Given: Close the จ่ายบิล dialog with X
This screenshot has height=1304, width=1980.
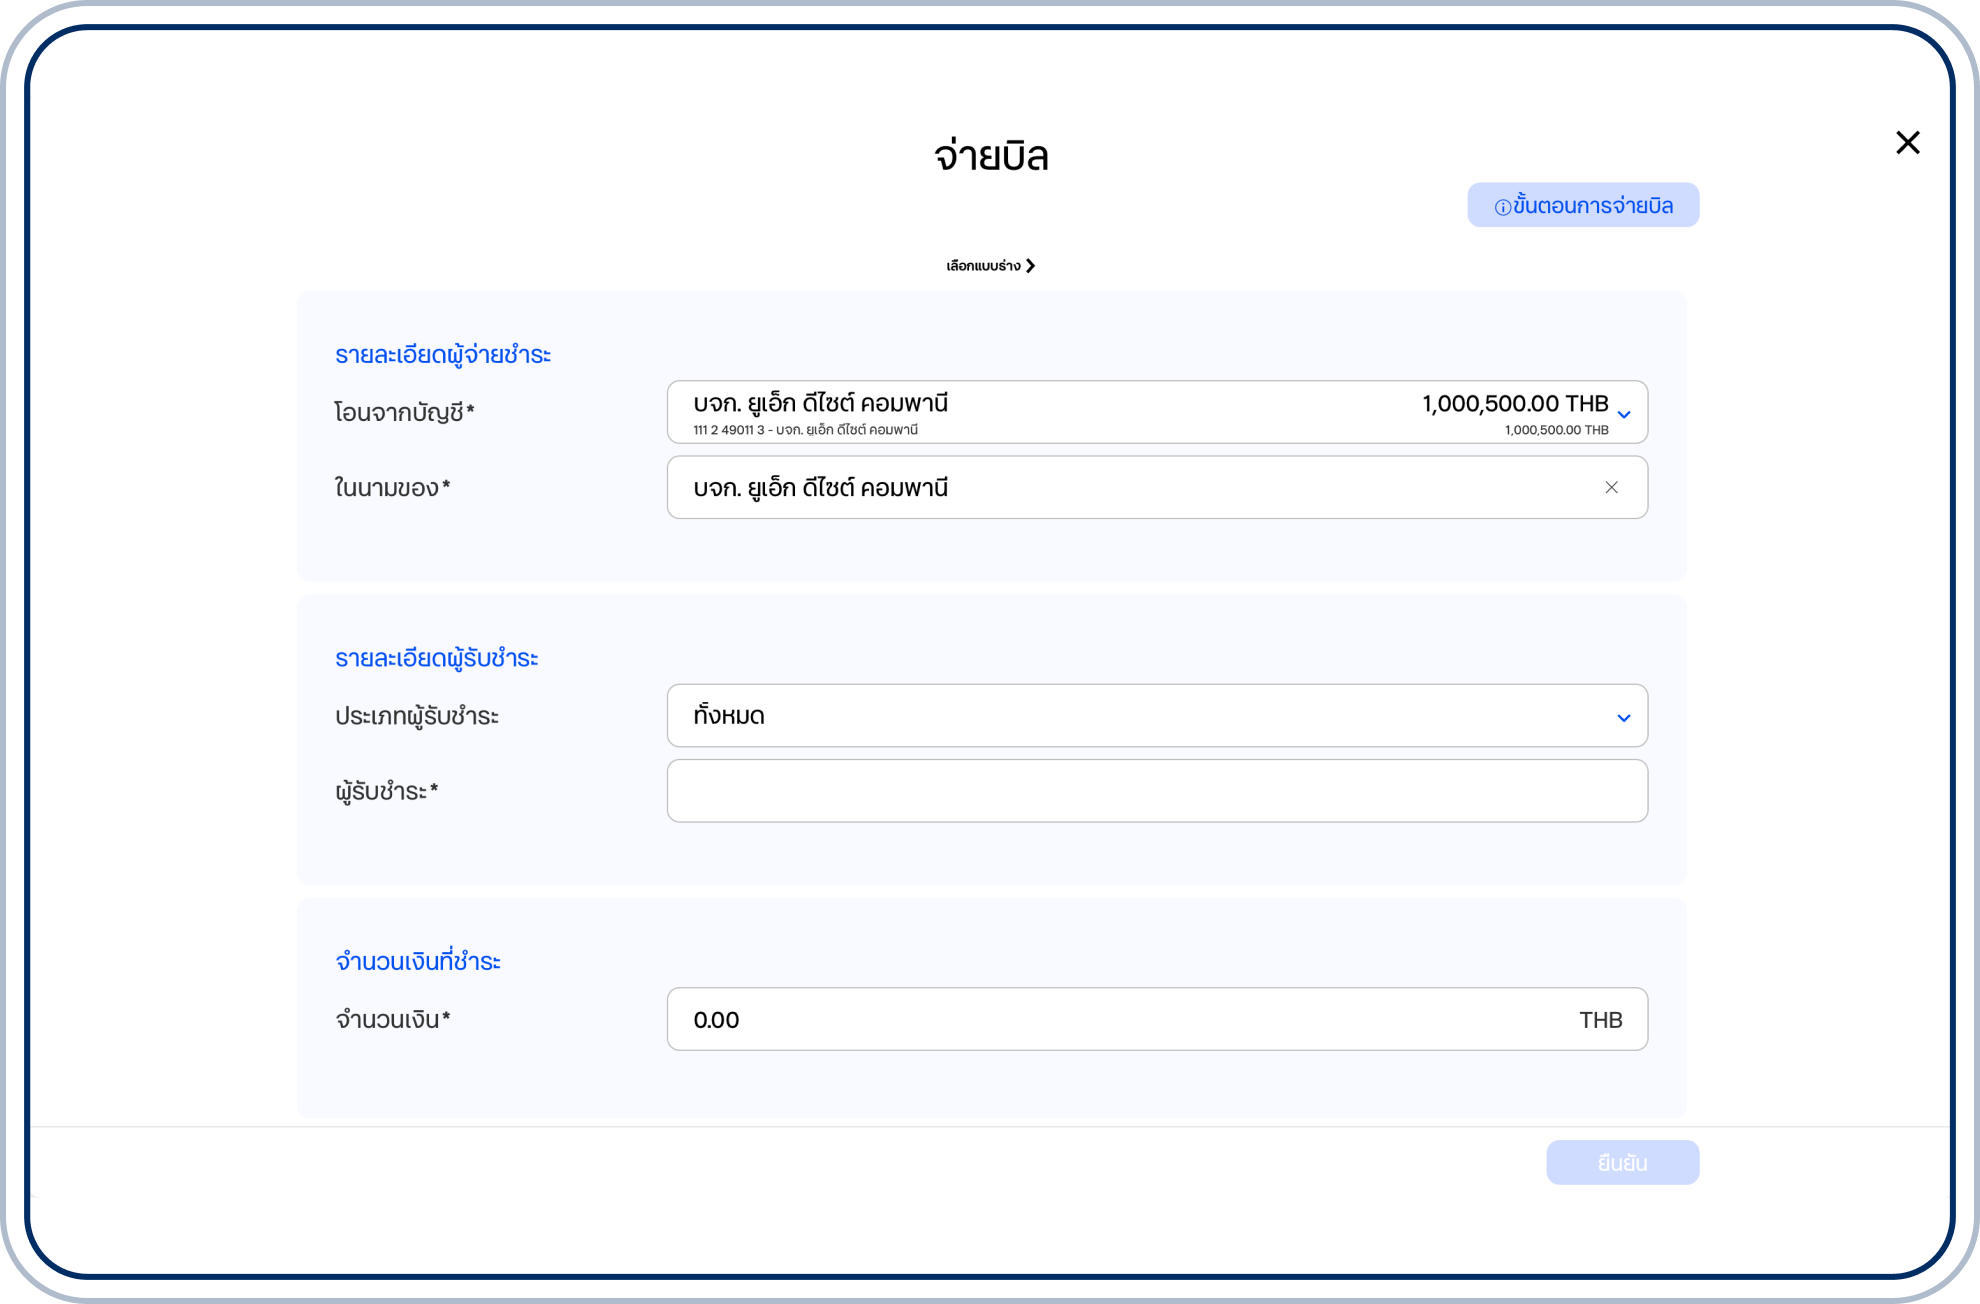Looking at the screenshot, I should (1907, 143).
